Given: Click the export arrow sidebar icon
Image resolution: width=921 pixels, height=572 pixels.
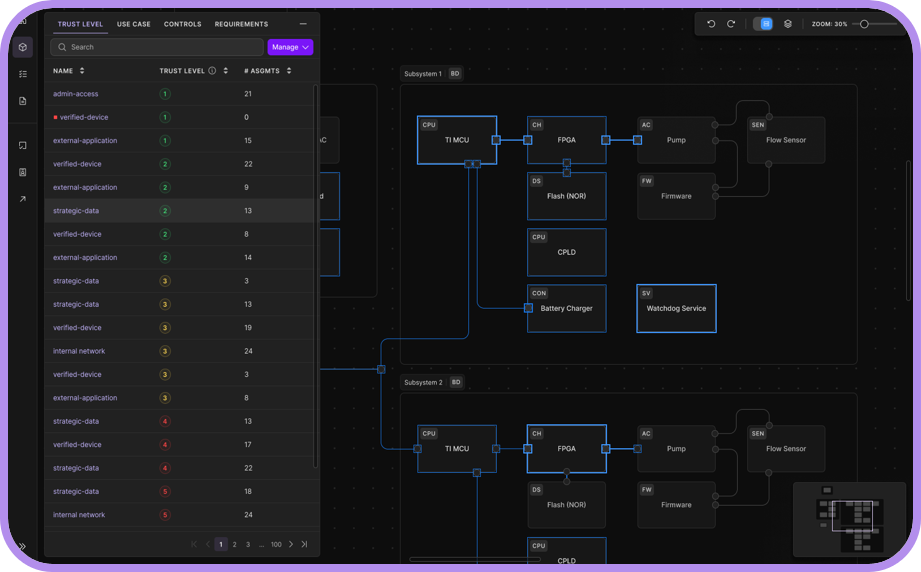Looking at the screenshot, I should point(22,199).
